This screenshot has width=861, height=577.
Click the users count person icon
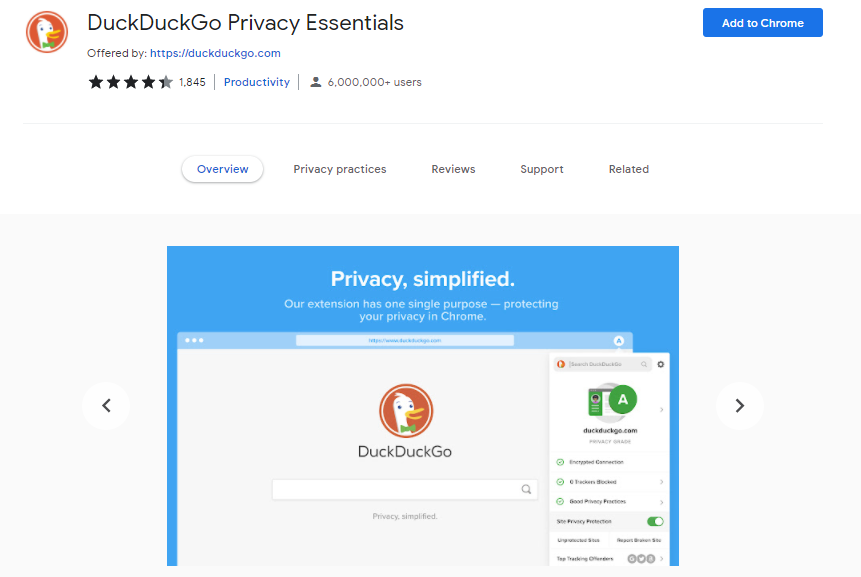(x=316, y=82)
